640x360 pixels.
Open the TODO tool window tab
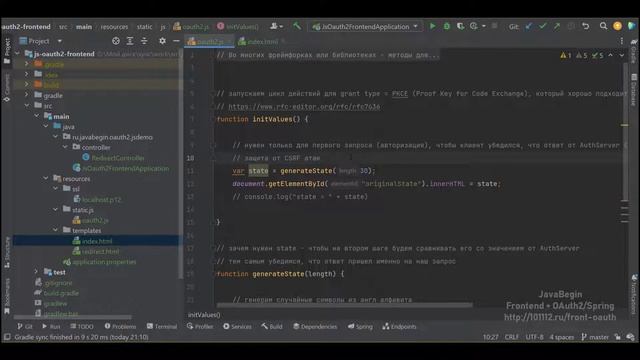pyautogui.click(x=82, y=327)
